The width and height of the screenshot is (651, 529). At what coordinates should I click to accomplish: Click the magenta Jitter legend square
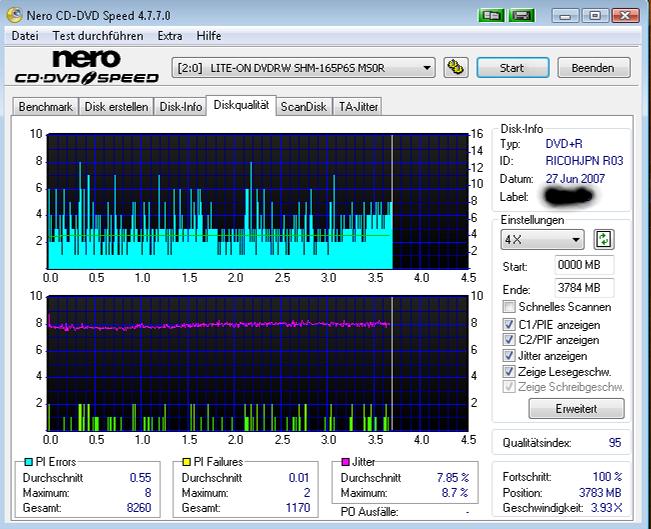pyautogui.click(x=344, y=462)
